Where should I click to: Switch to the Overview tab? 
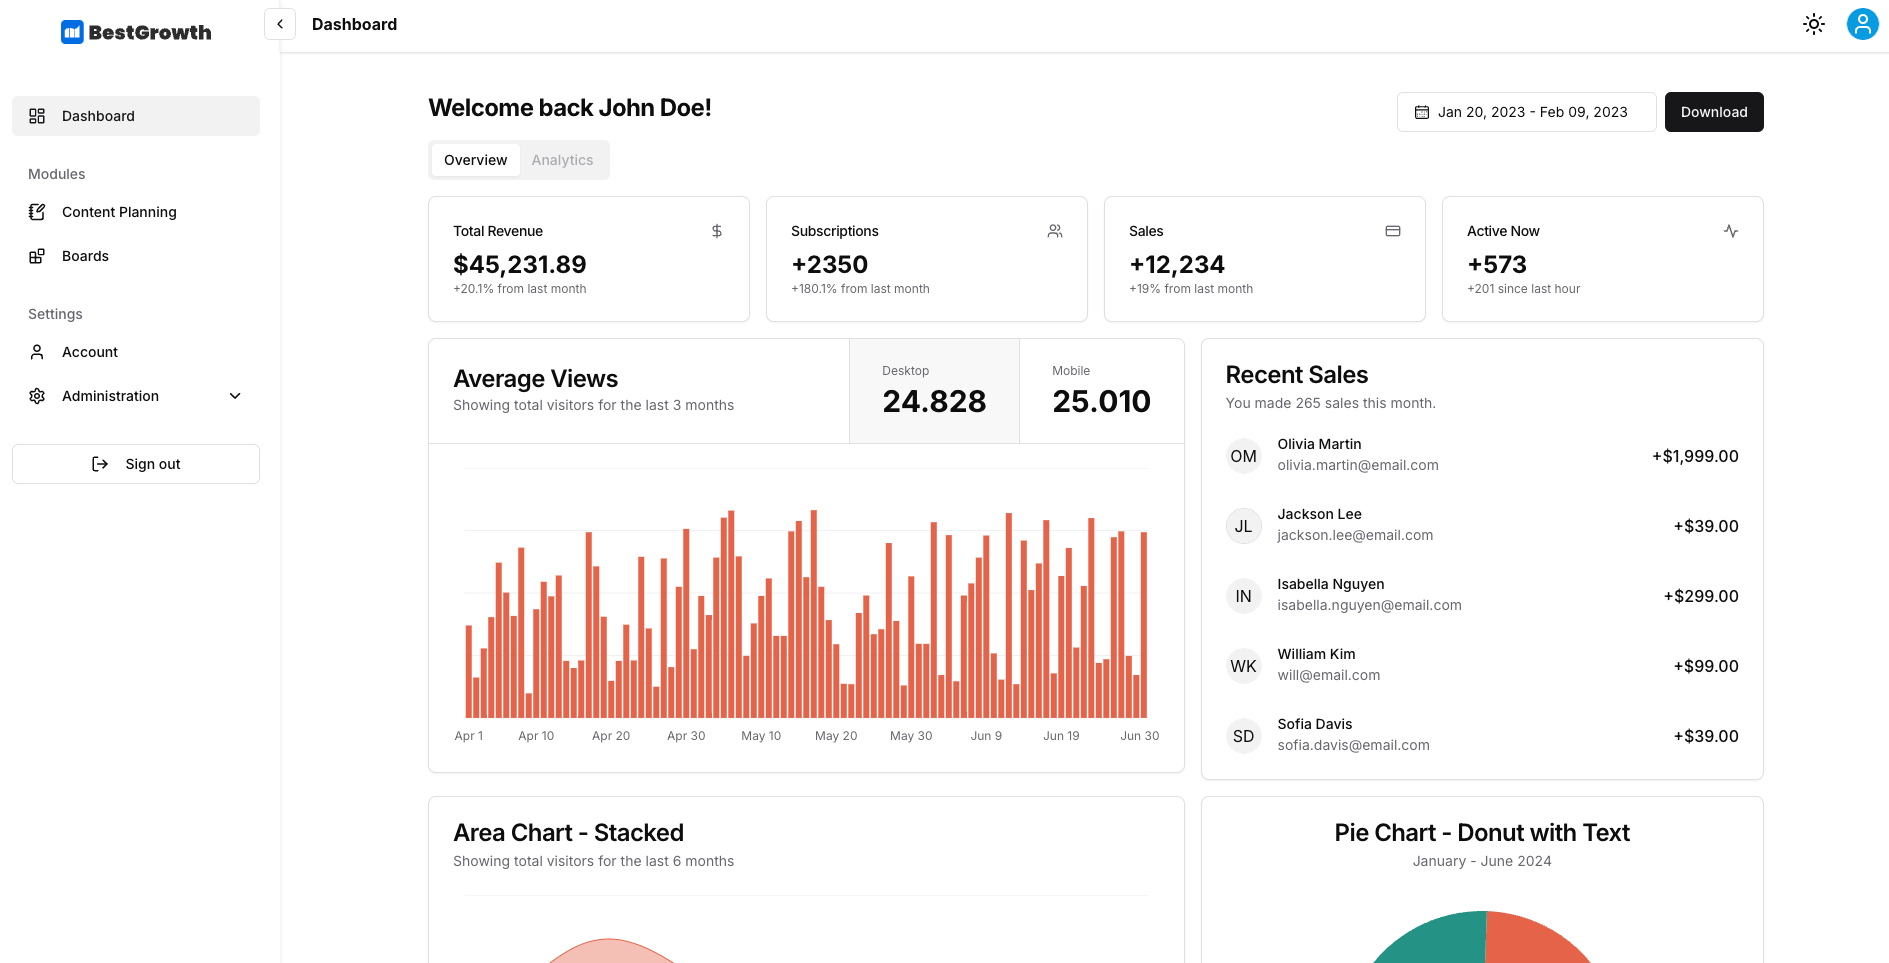(x=476, y=160)
